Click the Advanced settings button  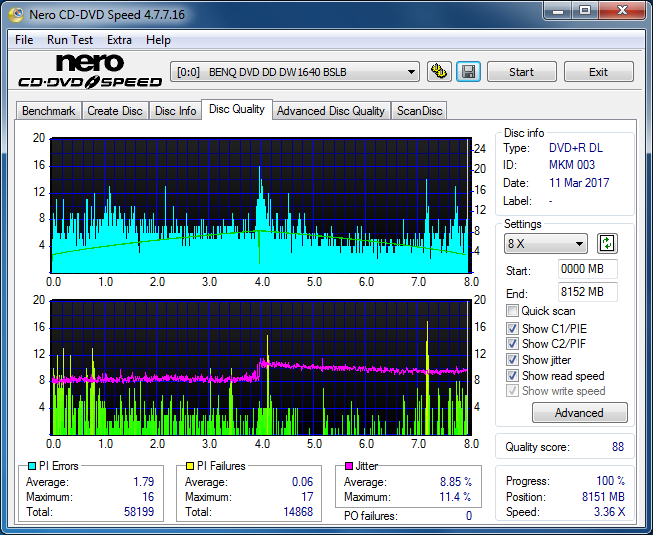(x=579, y=413)
